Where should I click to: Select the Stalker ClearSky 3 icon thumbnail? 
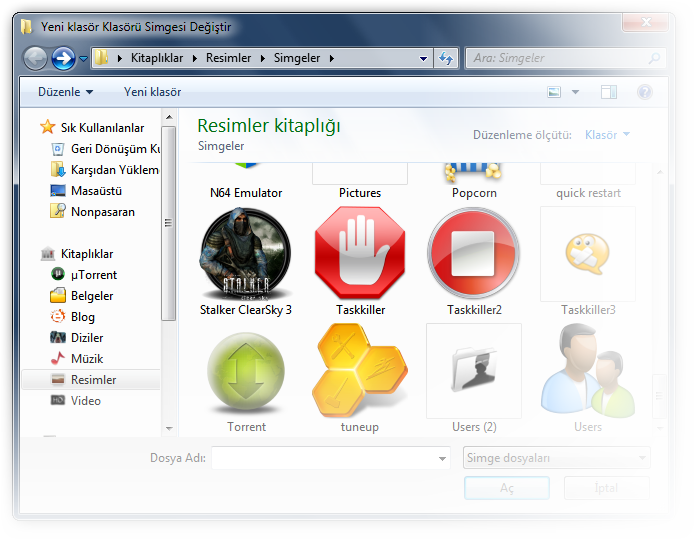point(245,253)
